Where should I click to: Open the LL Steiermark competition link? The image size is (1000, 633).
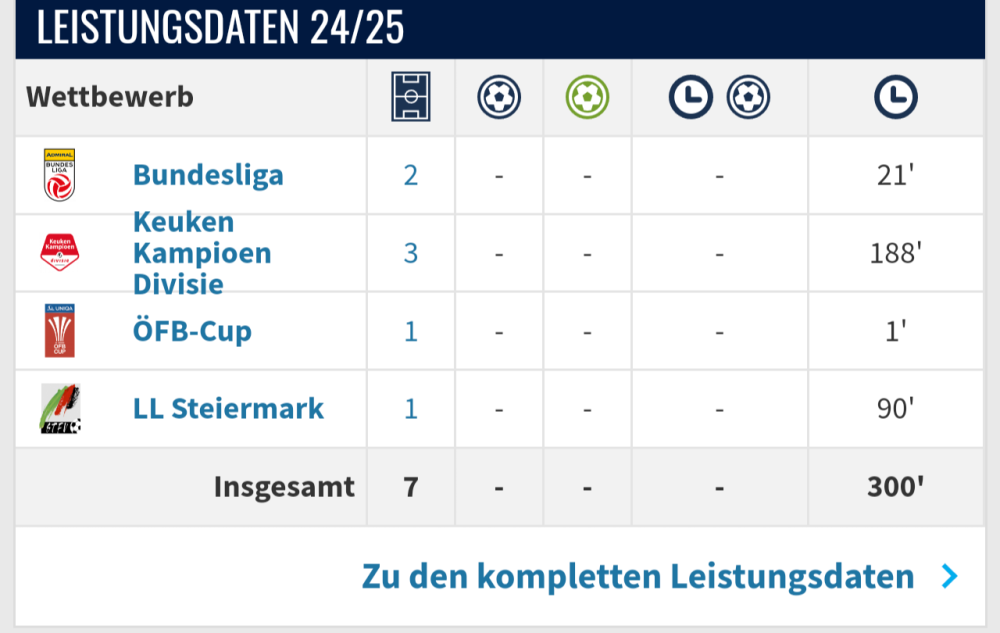pyautogui.click(x=228, y=409)
